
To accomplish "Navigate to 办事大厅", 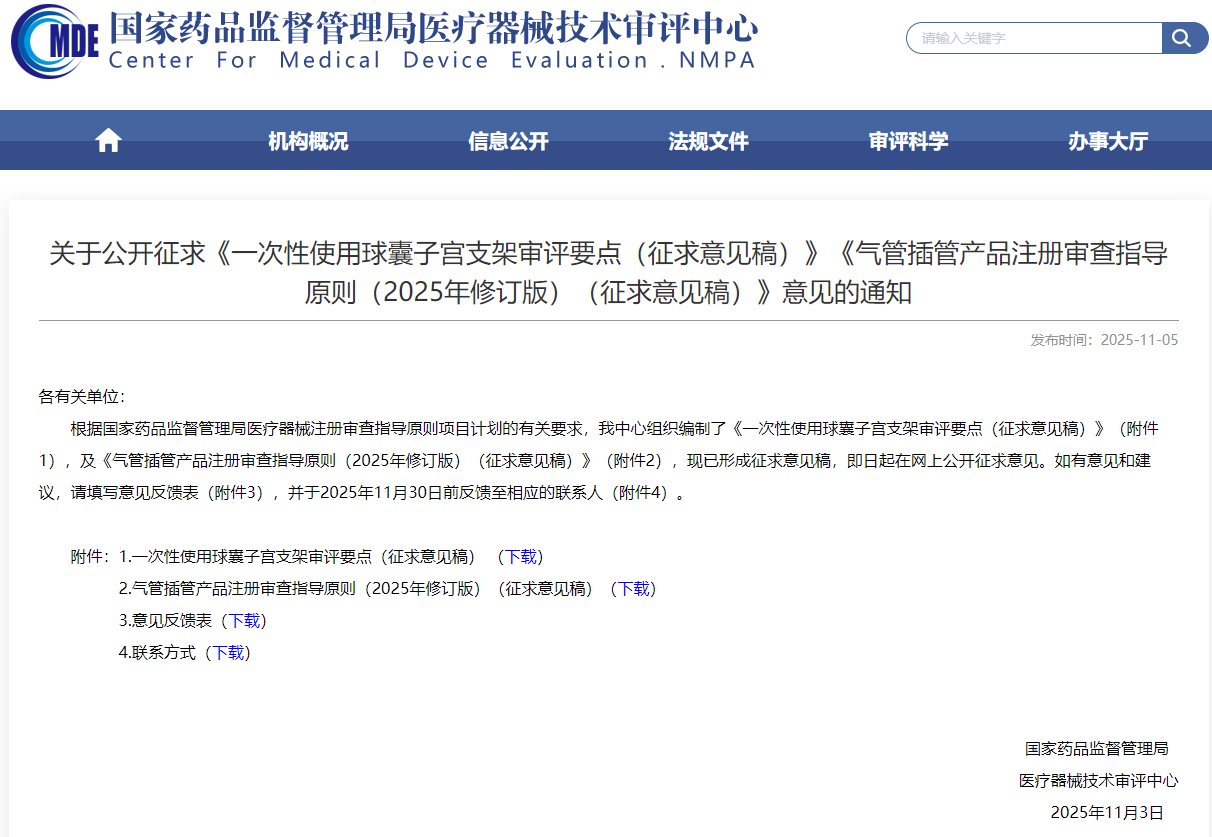I will [1107, 140].
